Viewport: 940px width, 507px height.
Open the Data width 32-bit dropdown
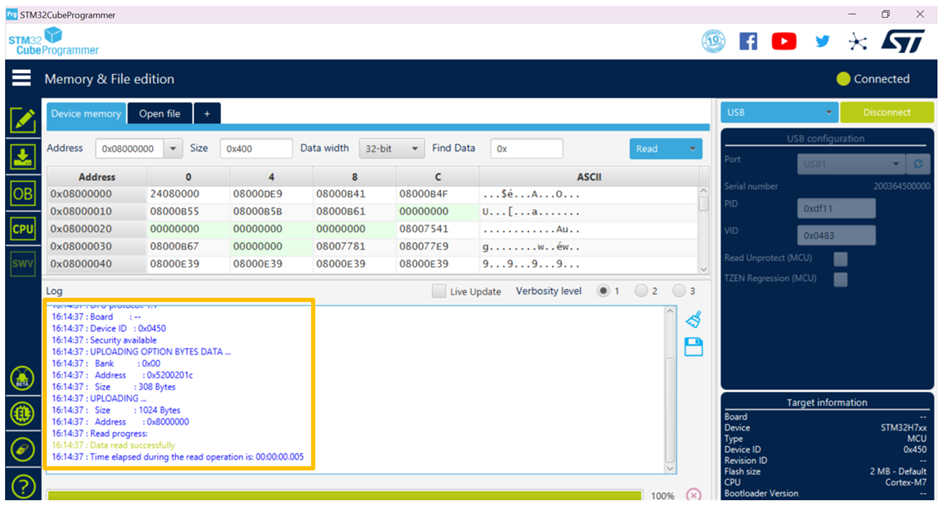coord(391,149)
